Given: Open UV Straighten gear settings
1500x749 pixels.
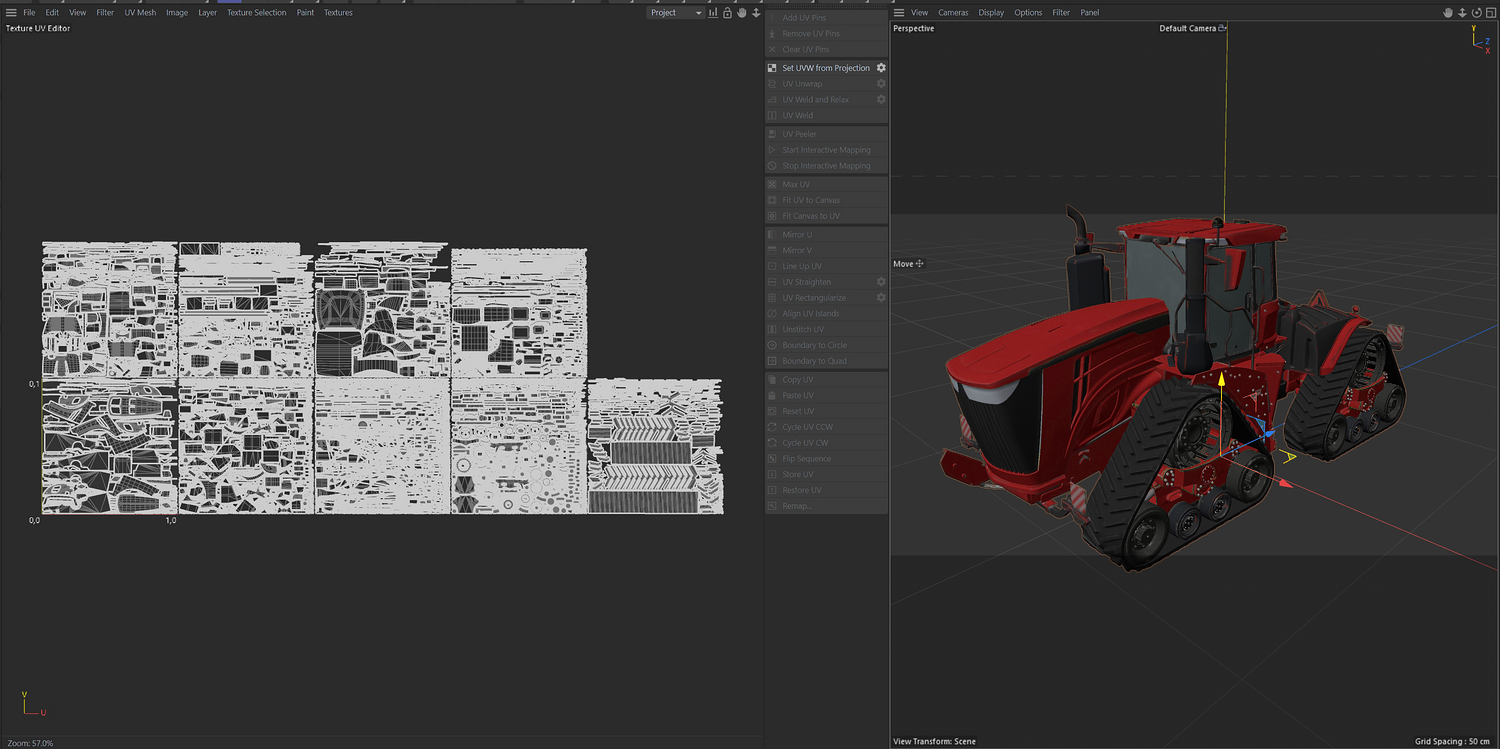Looking at the screenshot, I should click(881, 282).
